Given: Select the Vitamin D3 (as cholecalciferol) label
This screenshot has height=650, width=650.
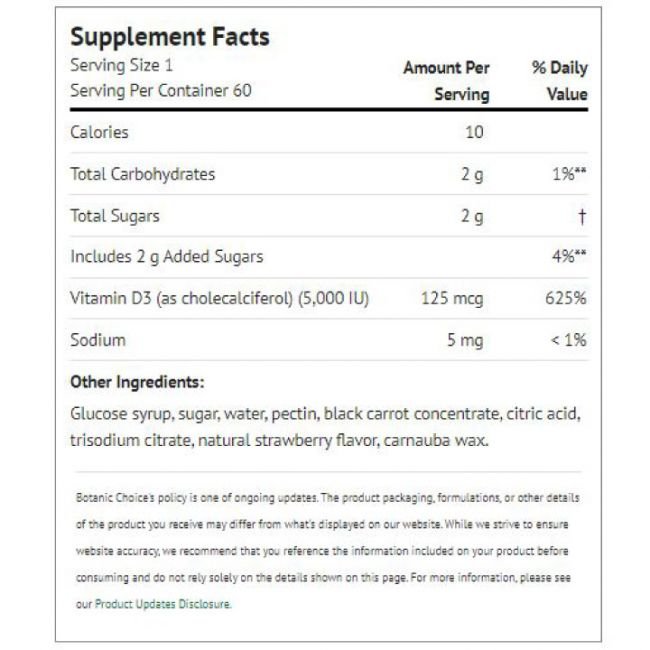Looking at the screenshot, I should 220,298.
